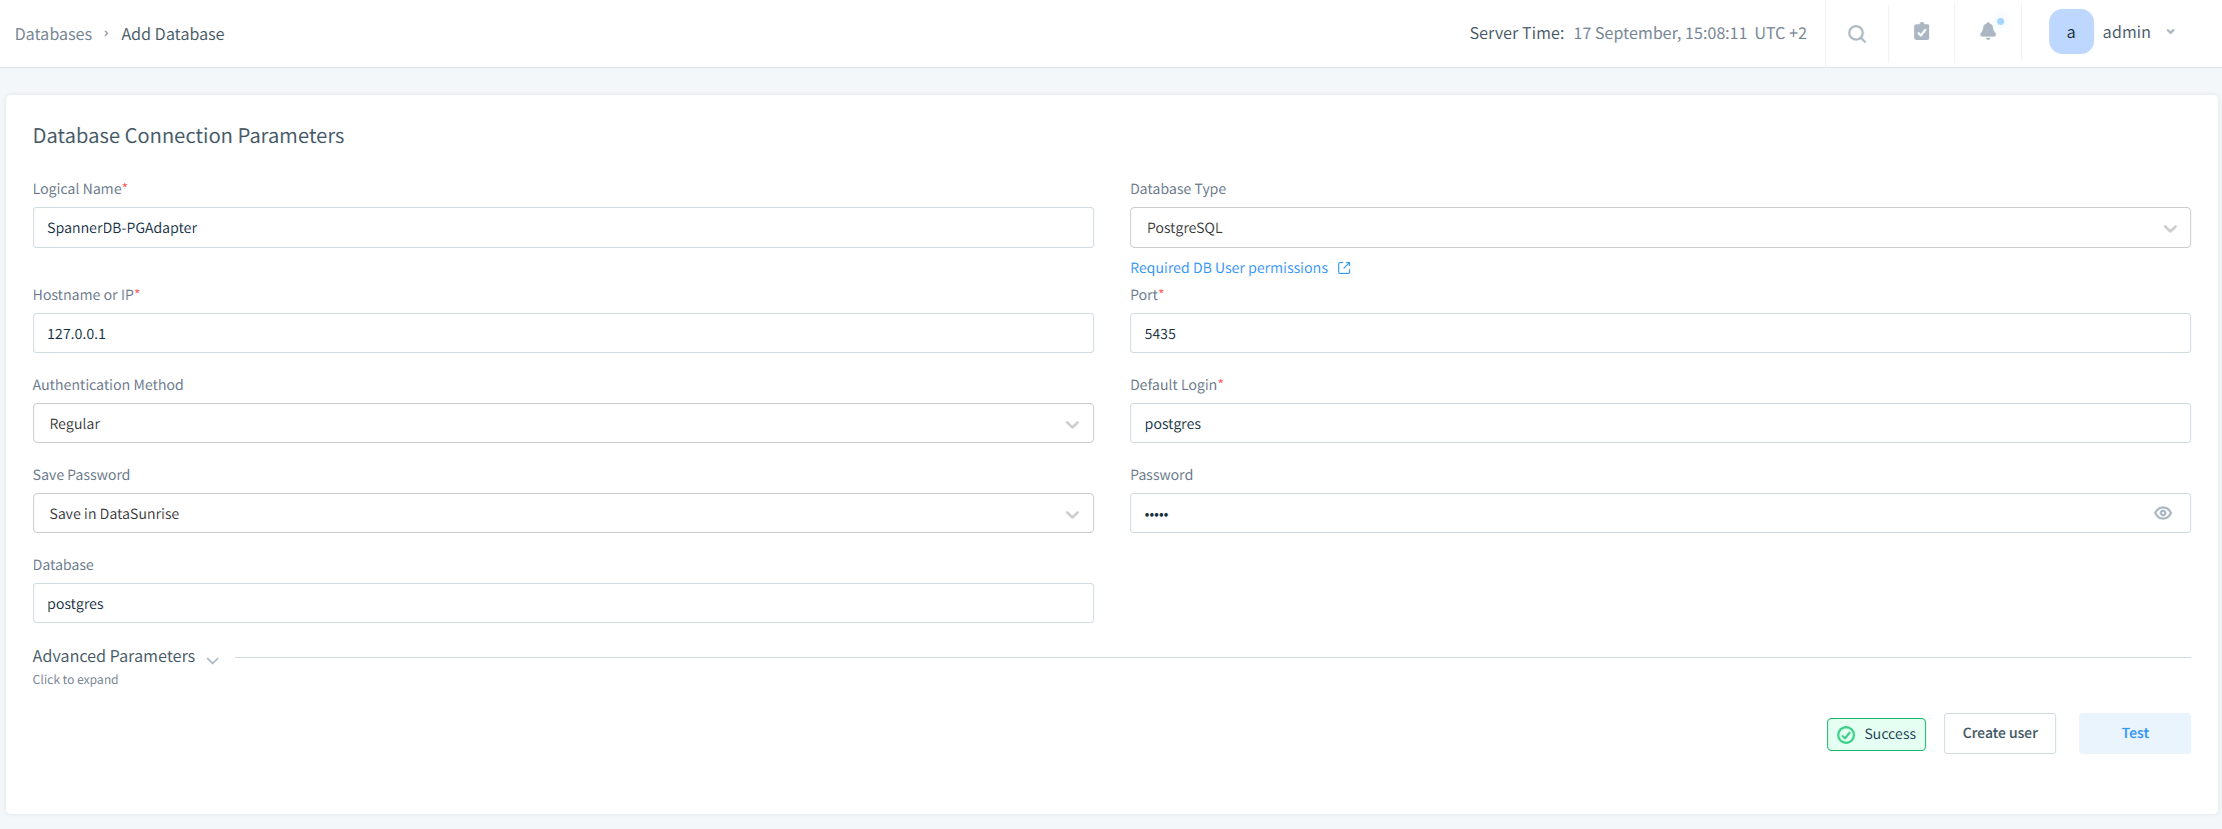Click the Create user button

2000,733
